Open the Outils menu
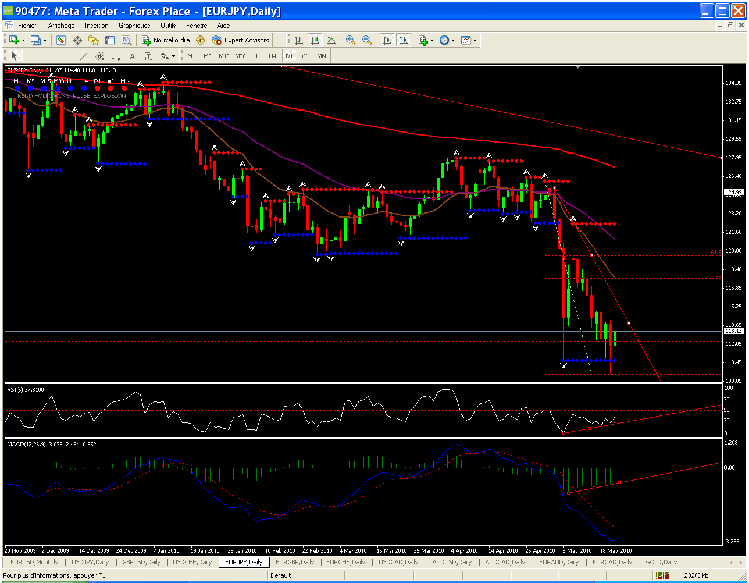 168,25
